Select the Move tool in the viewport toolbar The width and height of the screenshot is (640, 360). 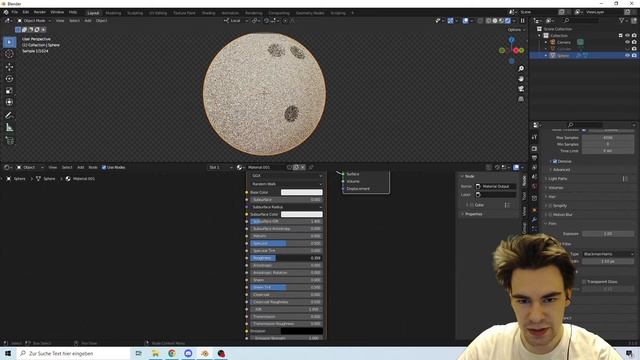click(x=9, y=67)
